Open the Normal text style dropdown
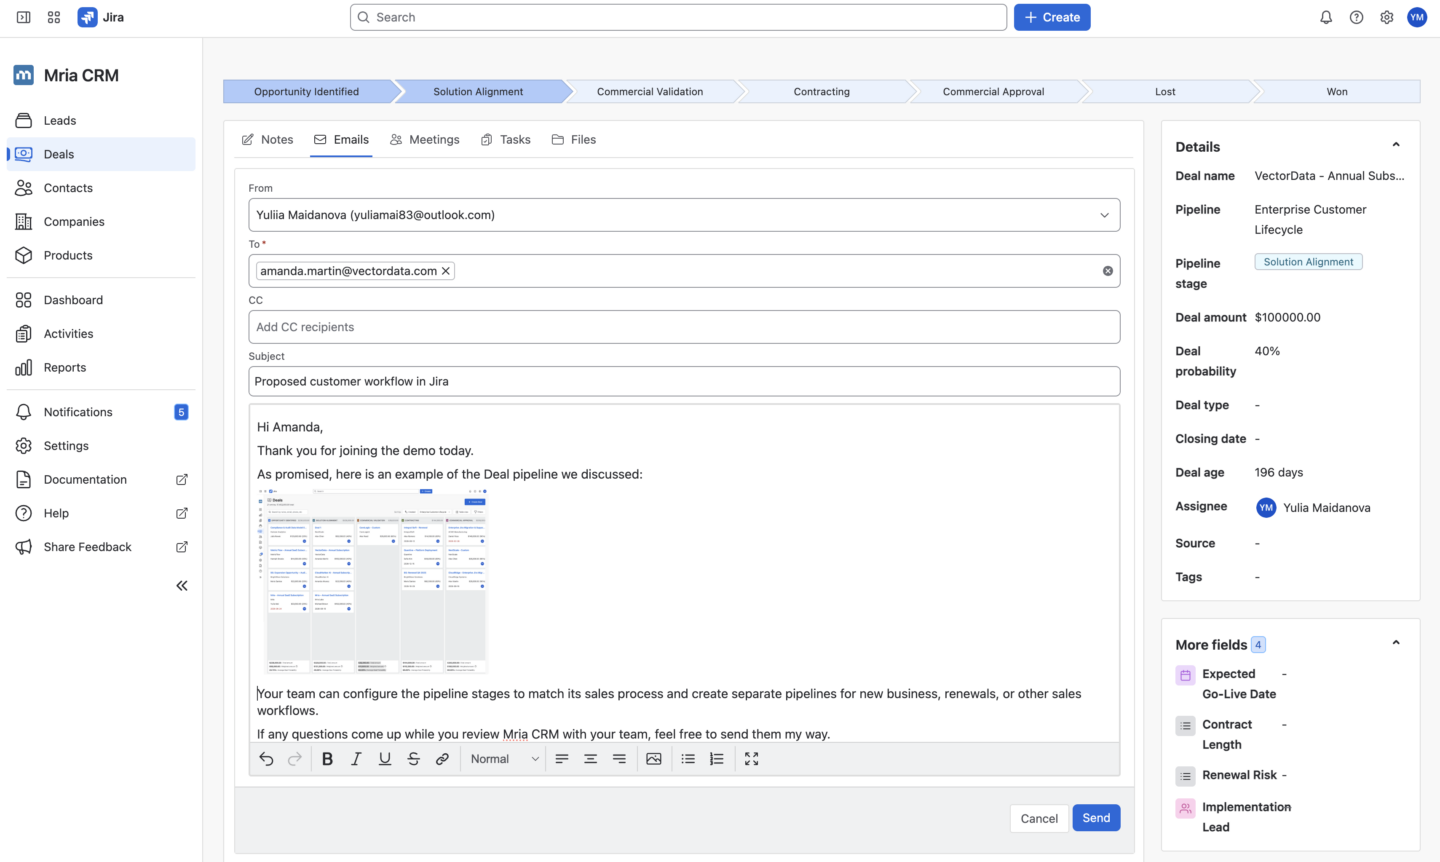Image resolution: width=1440 pixels, height=862 pixels. [504, 759]
